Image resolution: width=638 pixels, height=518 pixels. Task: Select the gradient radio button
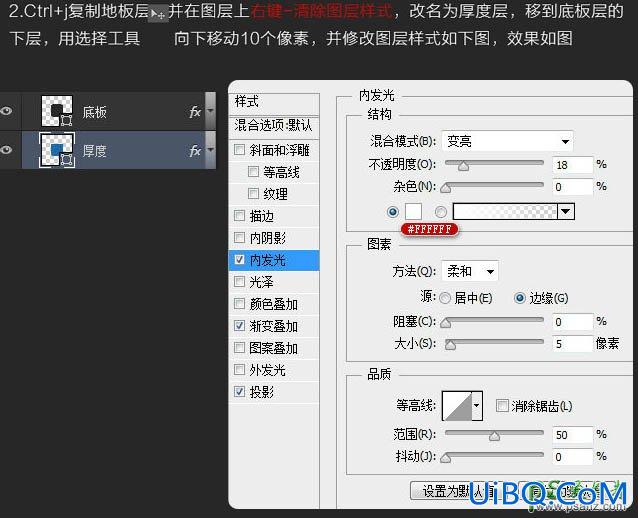441,212
